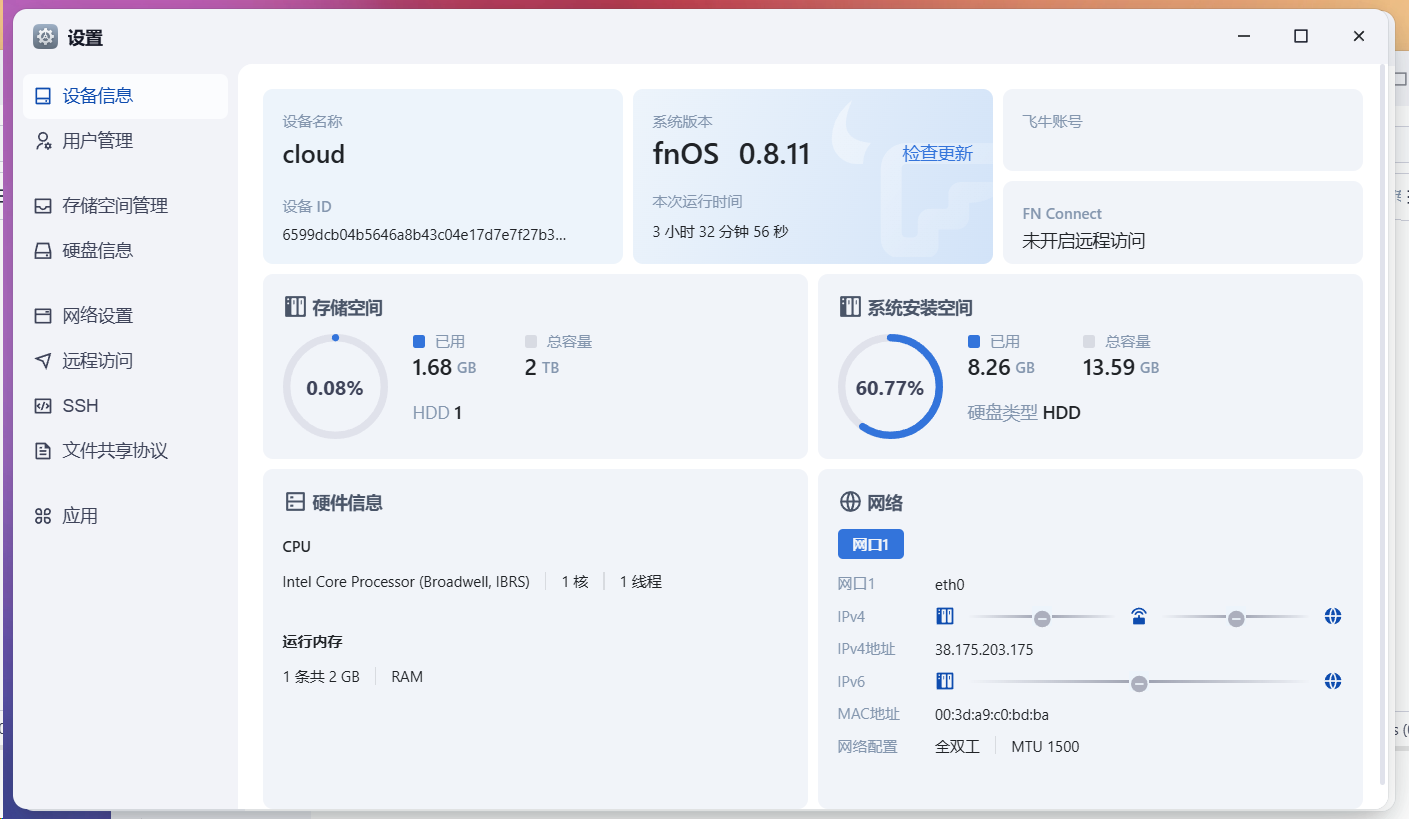Go to 存储空间管理 section
Image resolution: width=1409 pixels, height=819 pixels.
coord(126,206)
